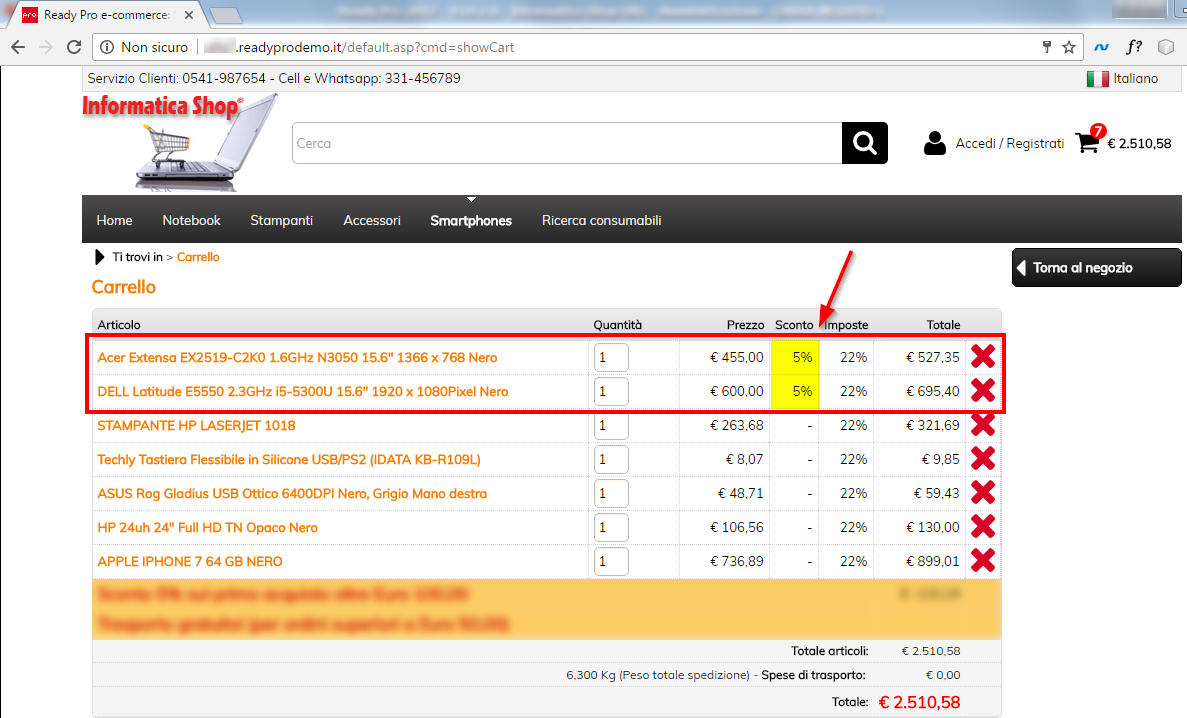Click the Cerca search field
This screenshot has width=1187, height=718.
click(x=567, y=143)
